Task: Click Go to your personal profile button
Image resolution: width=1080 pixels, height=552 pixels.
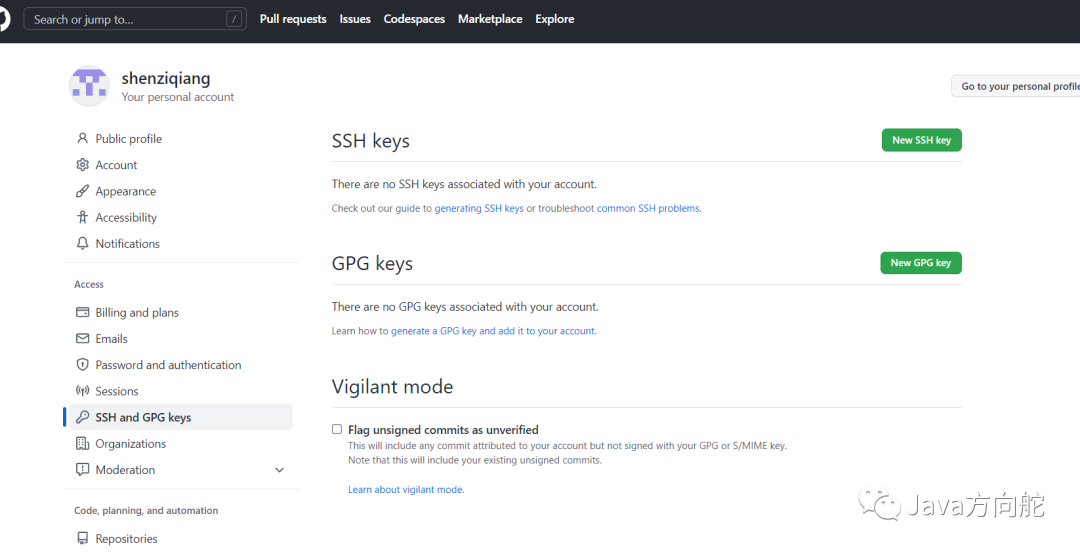Action: [x=1016, y=86]
